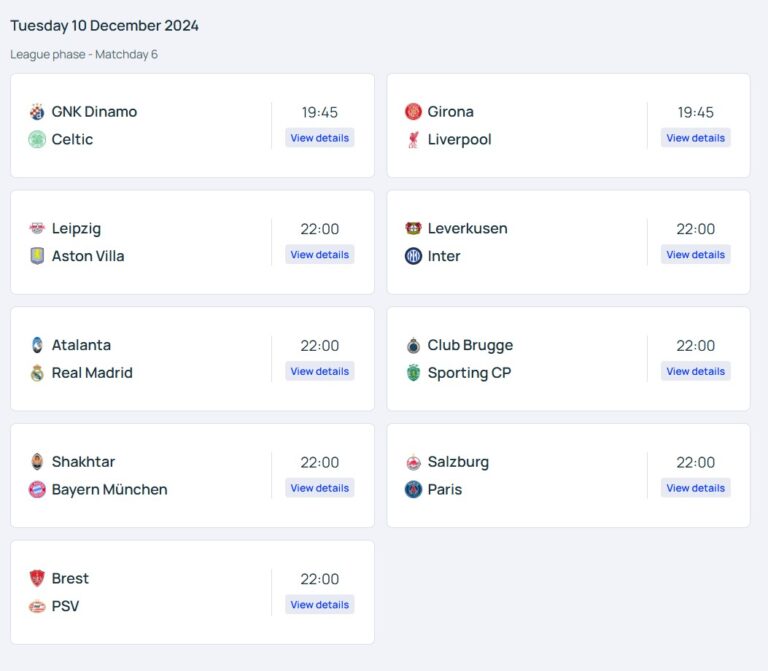The image size is (768, 671).
Task: Click the League phase Matchday 6 label
Action: pos(84,54)
